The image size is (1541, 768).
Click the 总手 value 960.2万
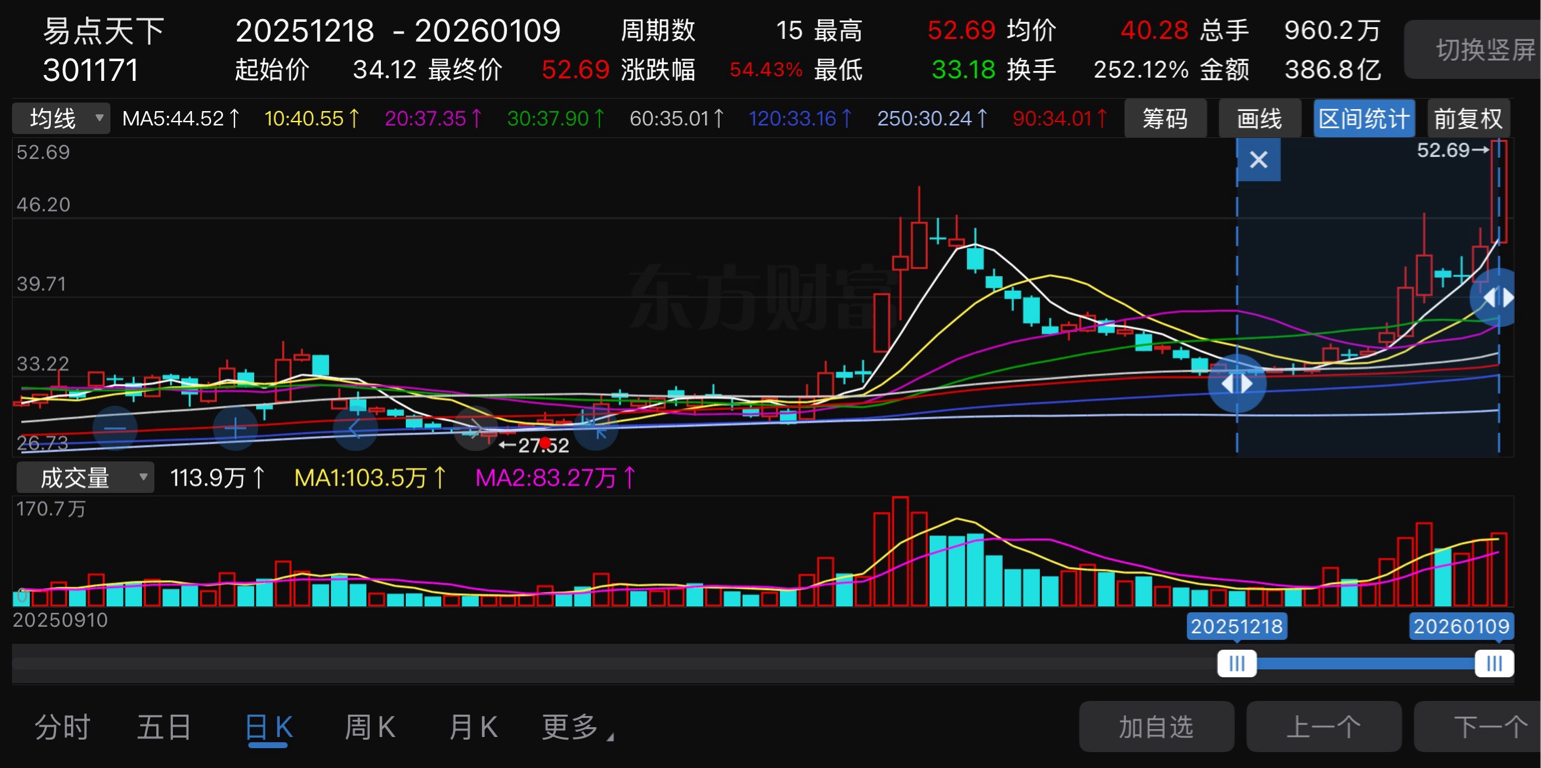1332,31
